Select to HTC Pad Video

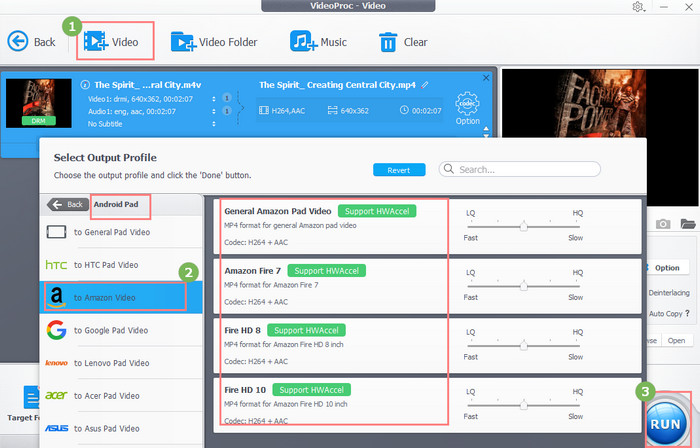click(121, 265)
